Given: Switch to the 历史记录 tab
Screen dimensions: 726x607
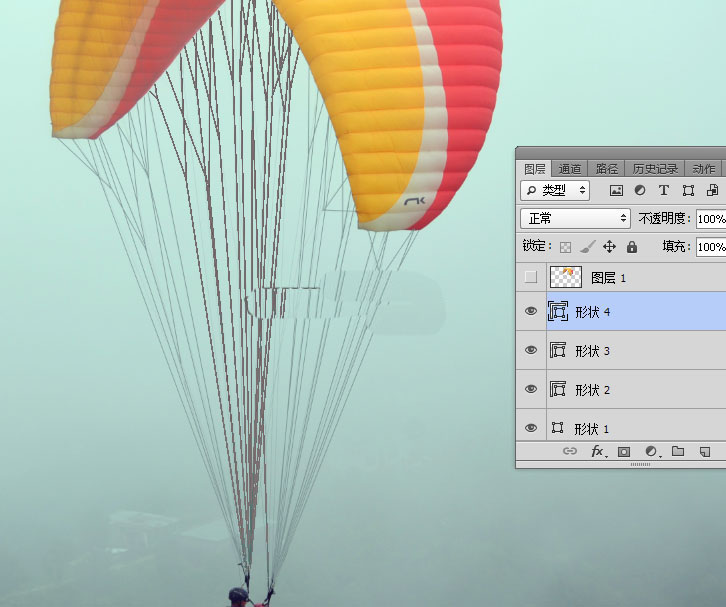Looking at the screenshot, I should point(655,169).
